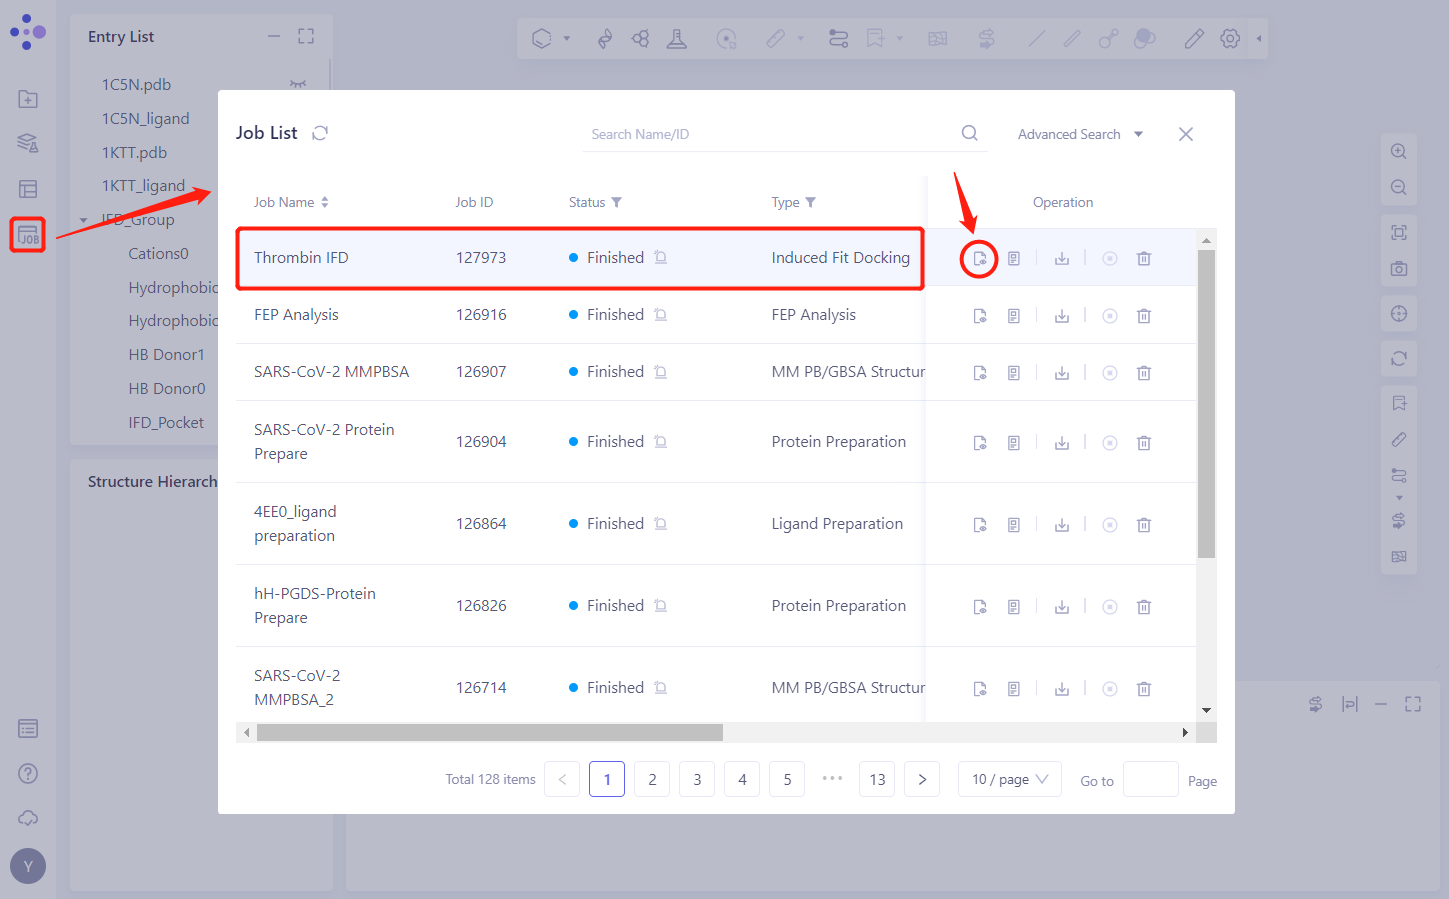
Task: Open the 10 / page size dropdown
Action: (1009, 779)
